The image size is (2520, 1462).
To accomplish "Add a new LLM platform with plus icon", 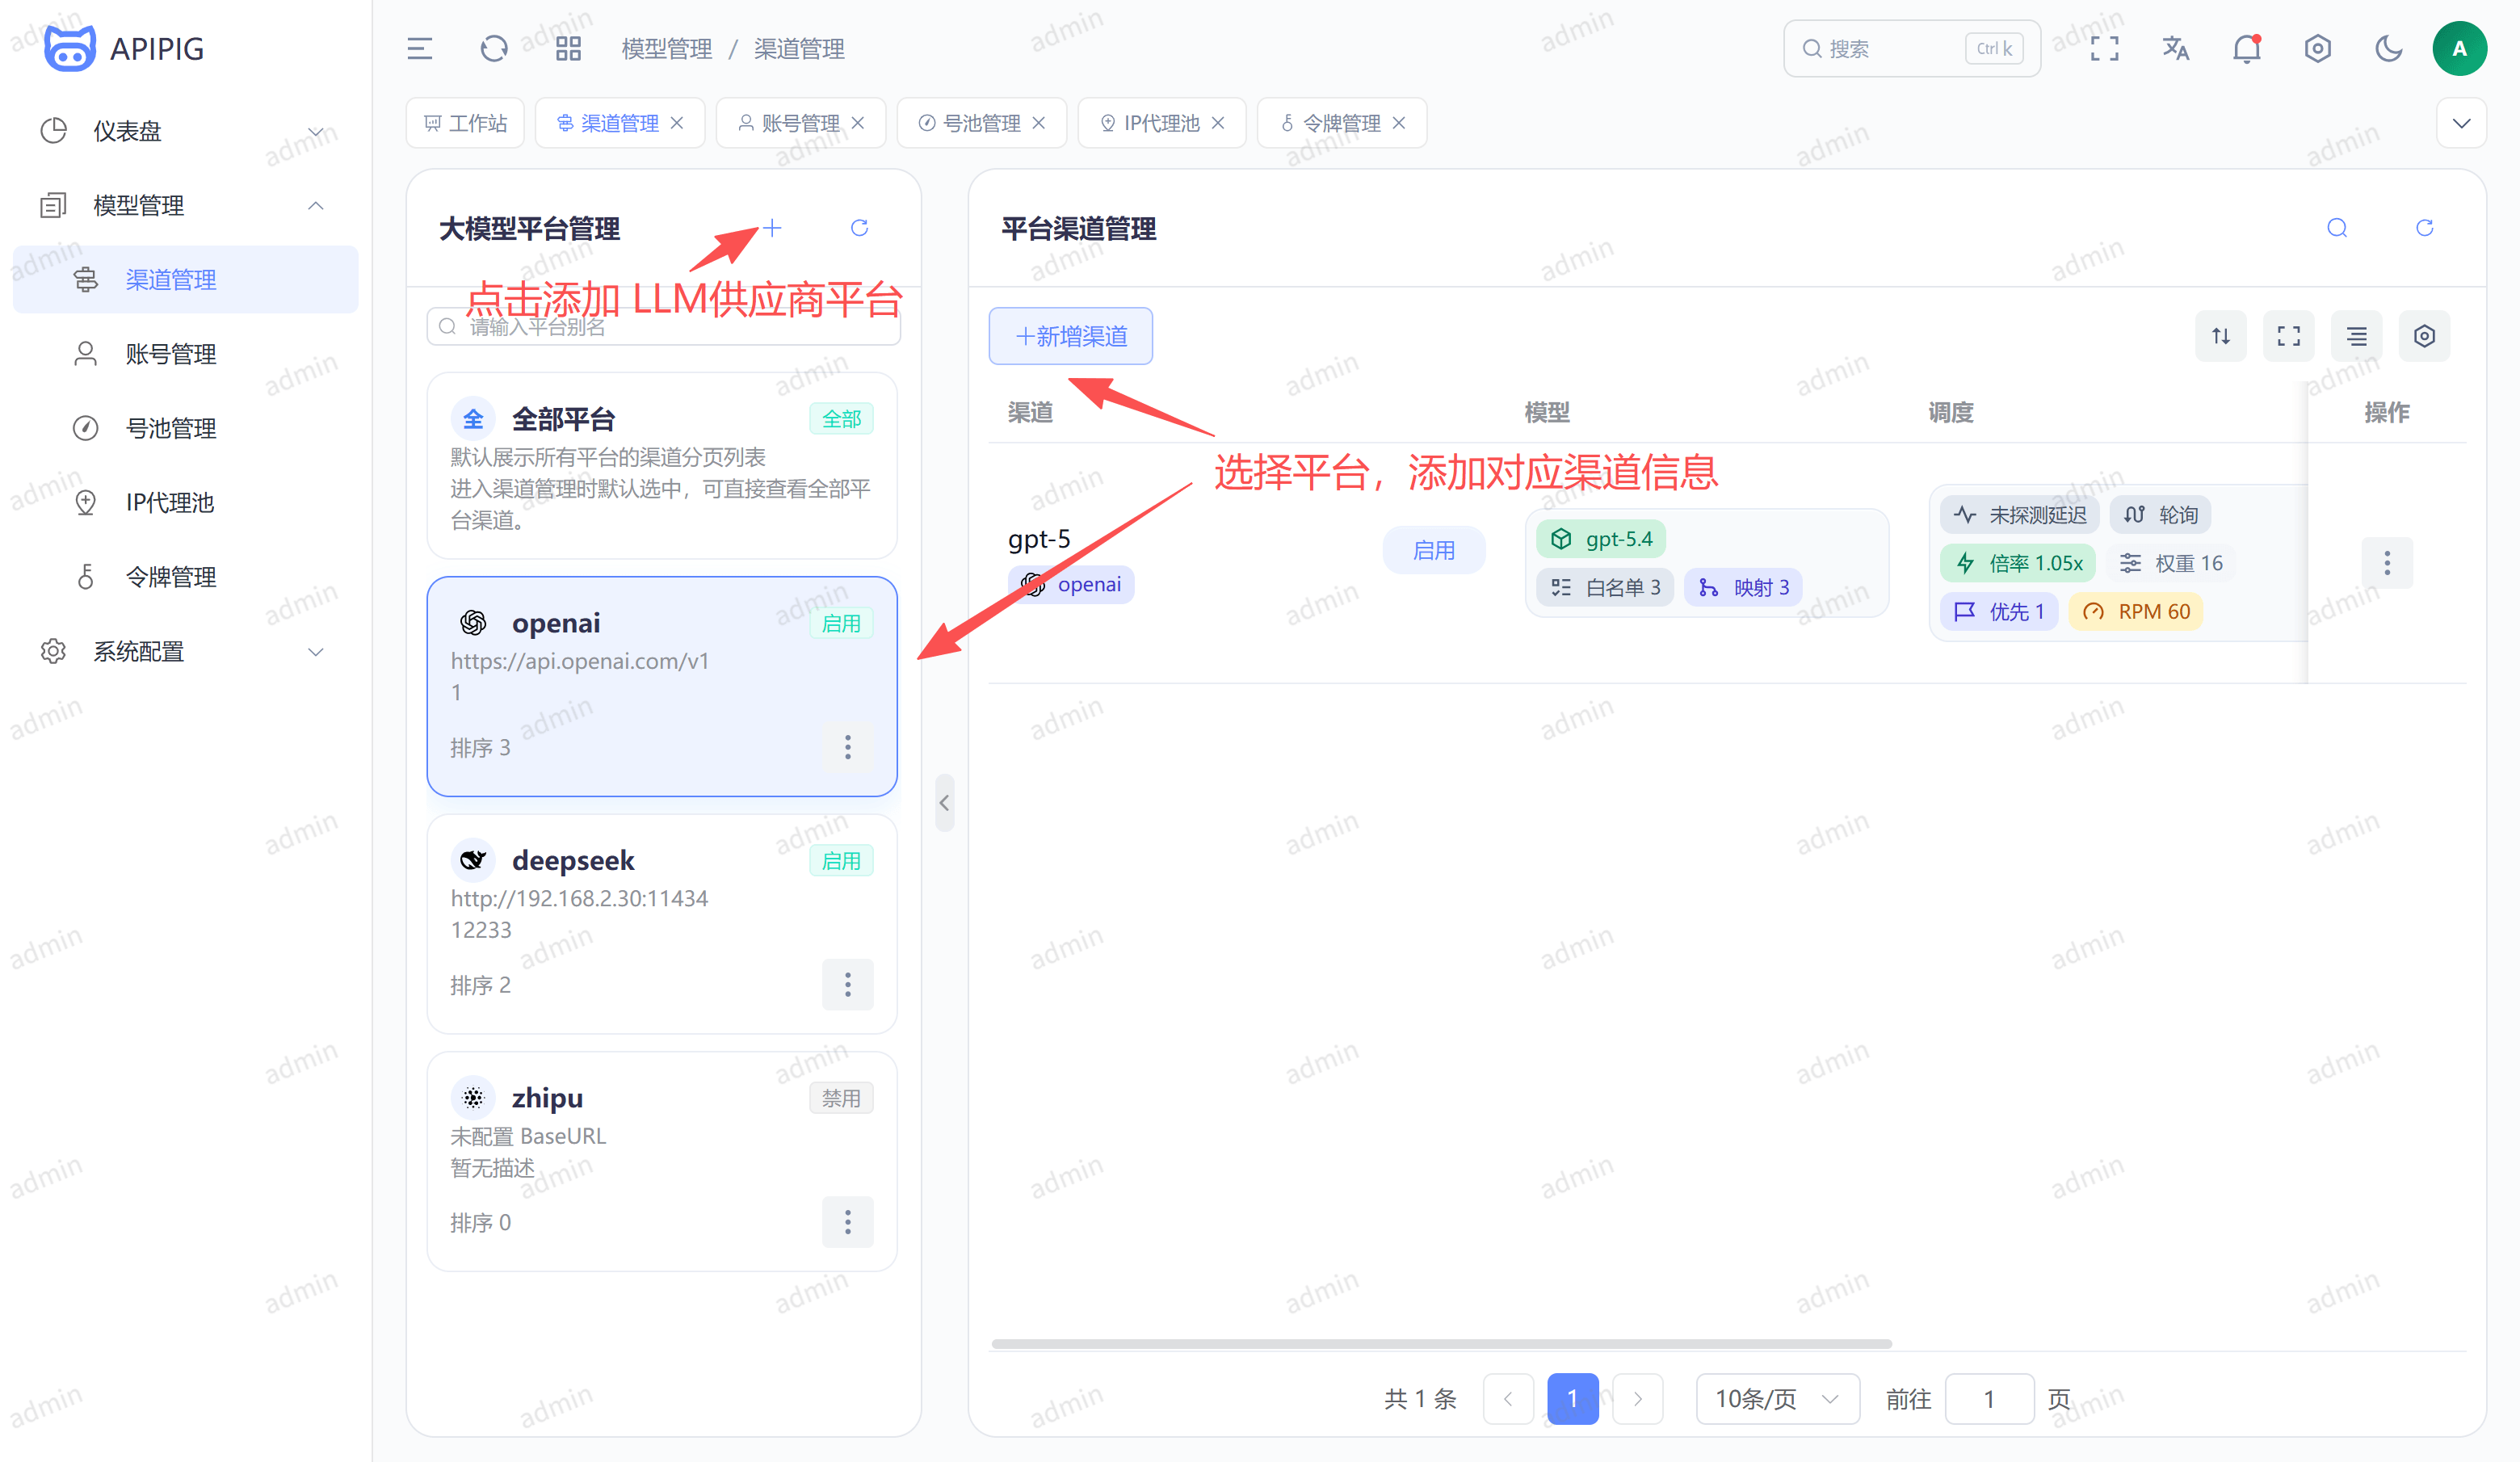I will pyautogui.click(x=772, y=228).
